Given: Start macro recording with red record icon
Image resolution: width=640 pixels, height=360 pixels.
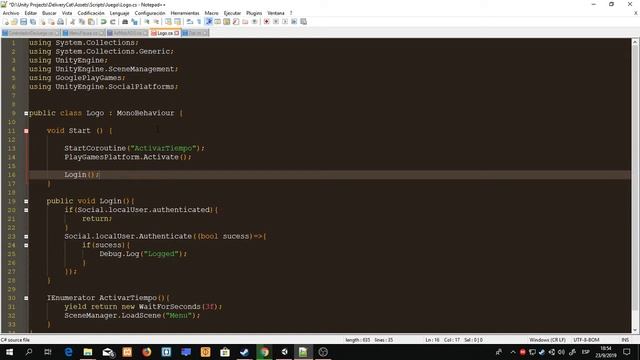Looking at the screenshot, I should click(267, 22).
